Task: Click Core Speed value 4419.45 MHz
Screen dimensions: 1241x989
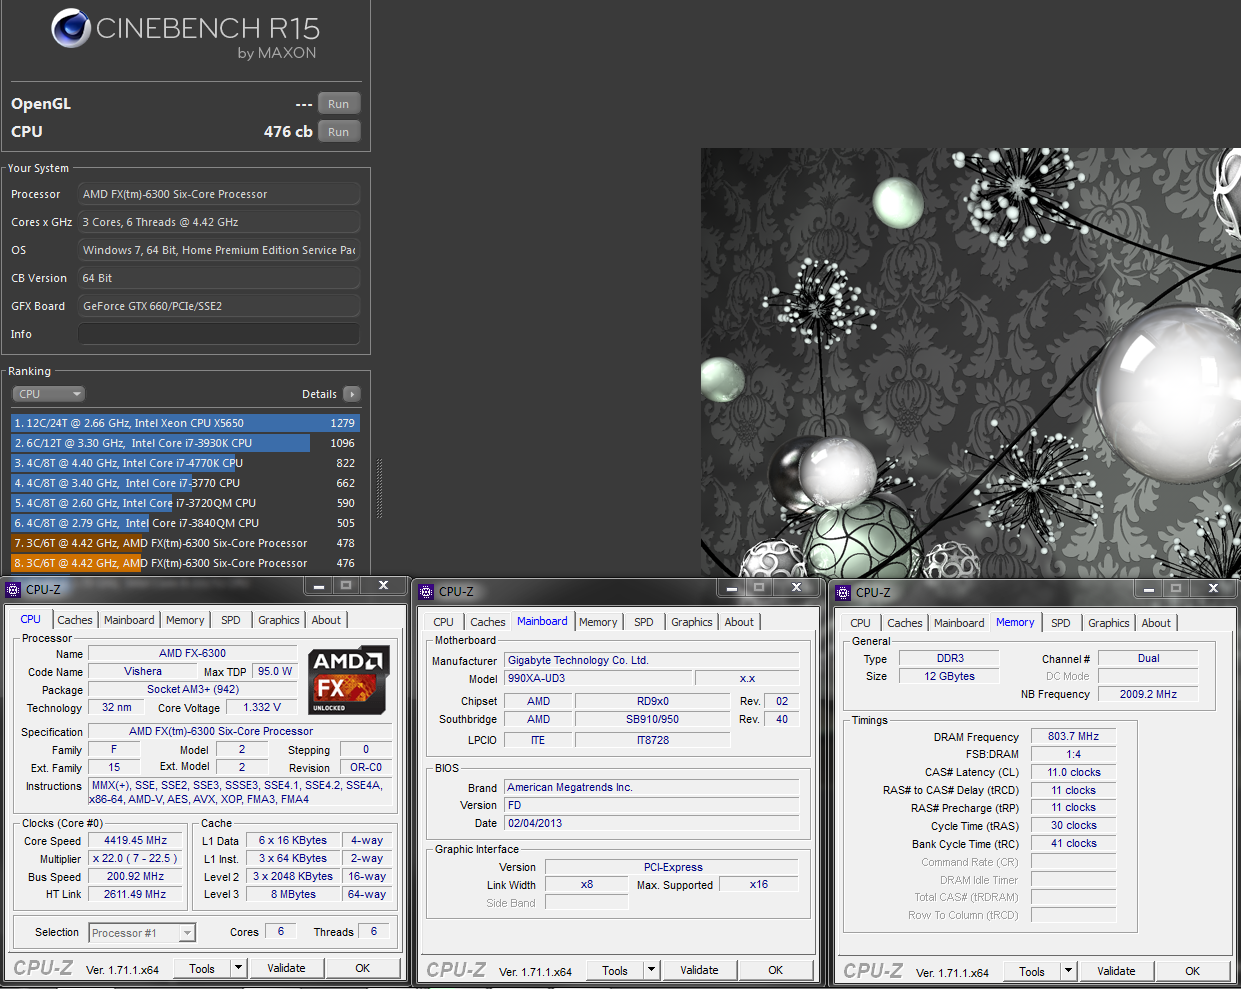Action: (136, 841)
